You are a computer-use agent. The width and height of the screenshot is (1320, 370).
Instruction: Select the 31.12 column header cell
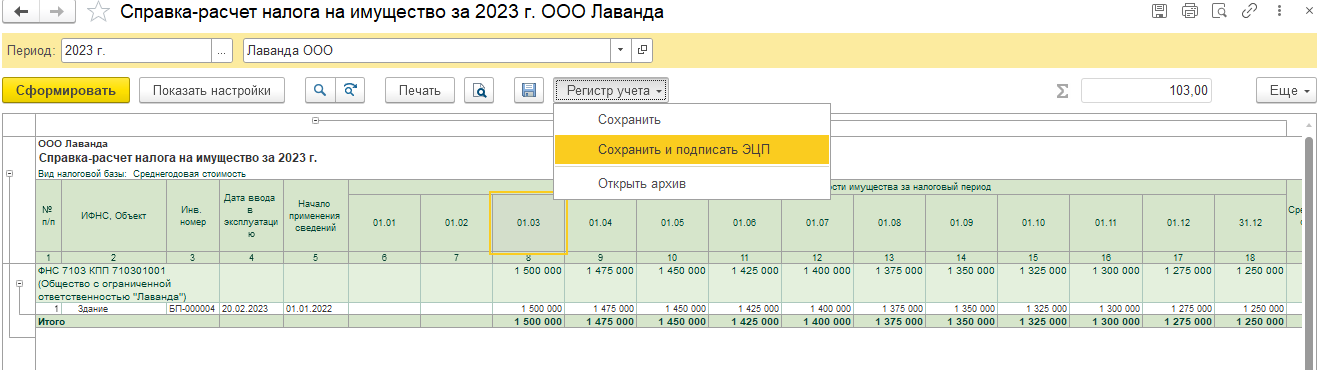1250,222
